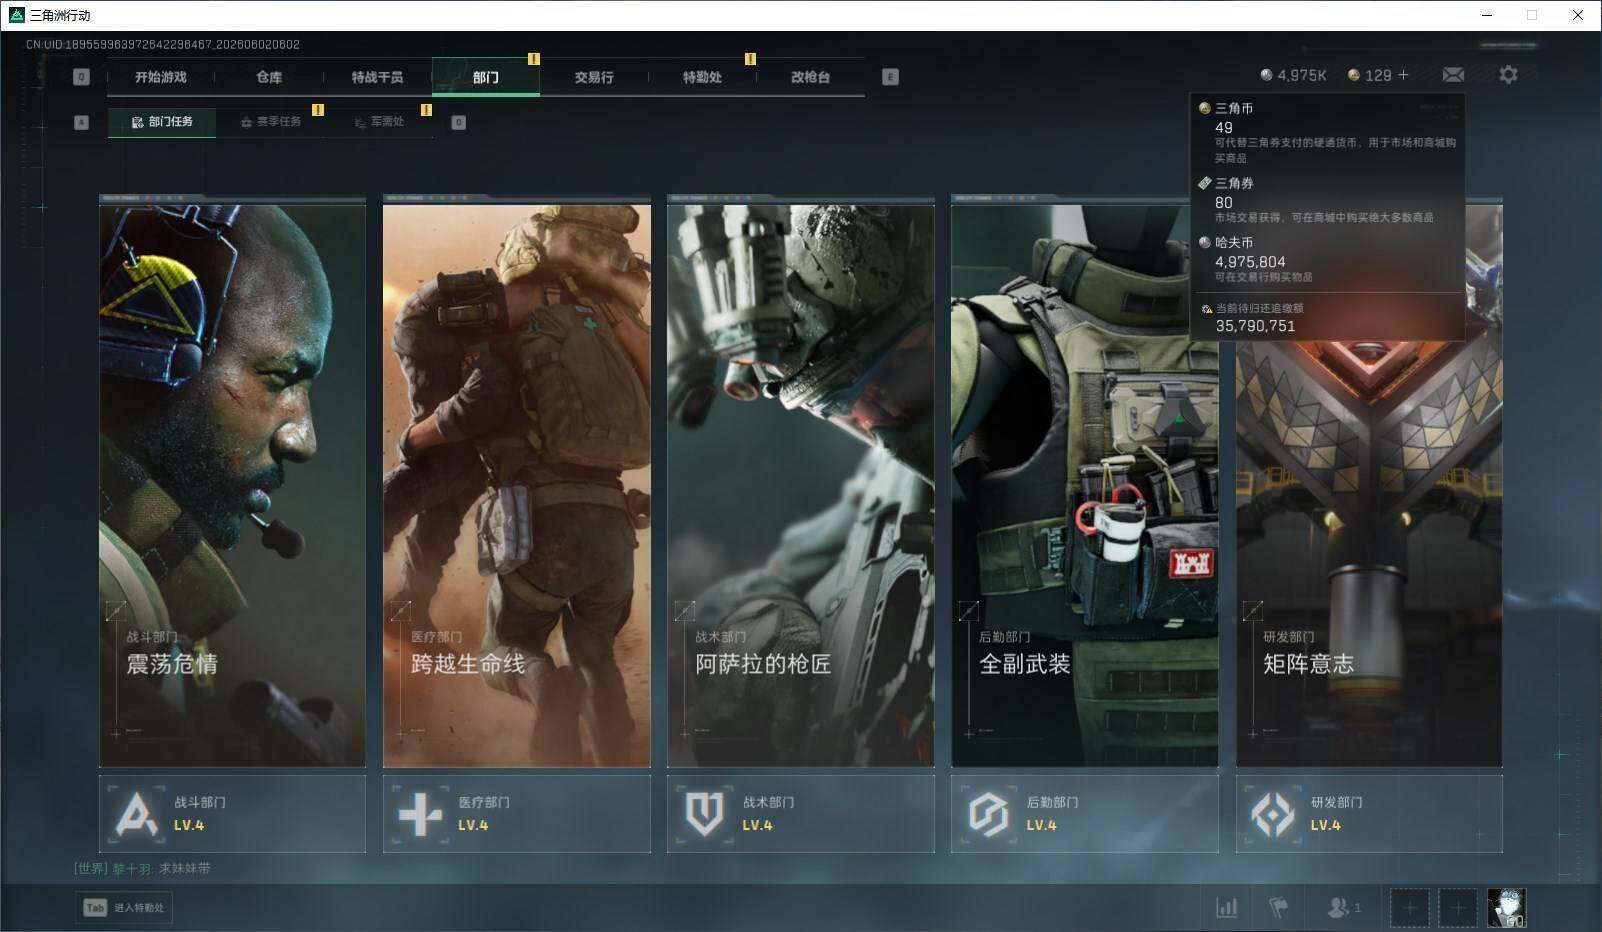Select the 部门任务 sub-tab
This screenshot has height=932, width=1602.
(x=162, y=122)
